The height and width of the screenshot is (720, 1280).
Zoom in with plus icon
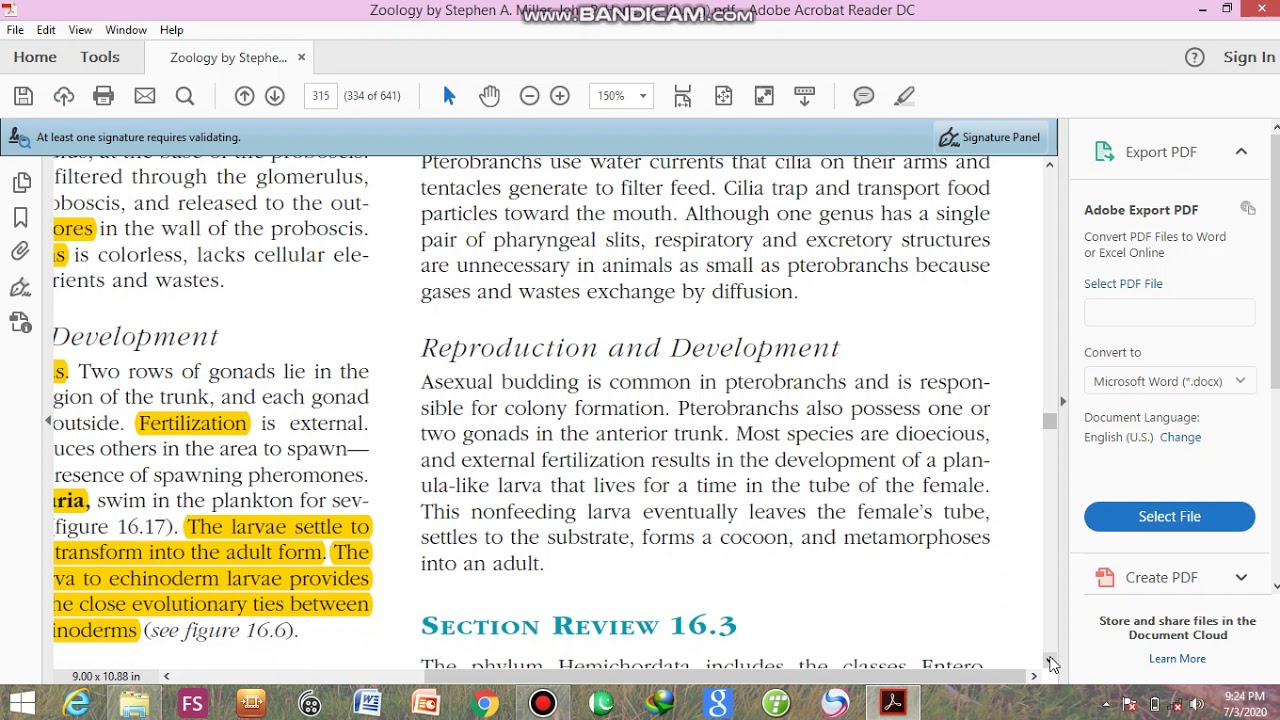point(560,96)
